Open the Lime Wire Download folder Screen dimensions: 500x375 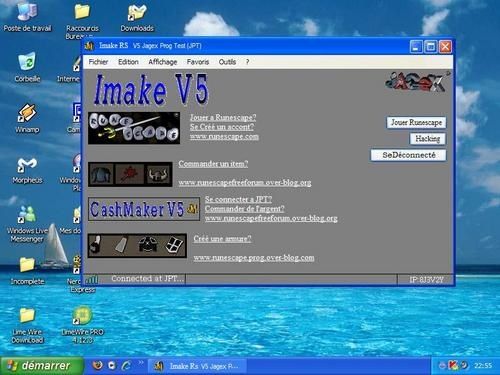(27, 325)
